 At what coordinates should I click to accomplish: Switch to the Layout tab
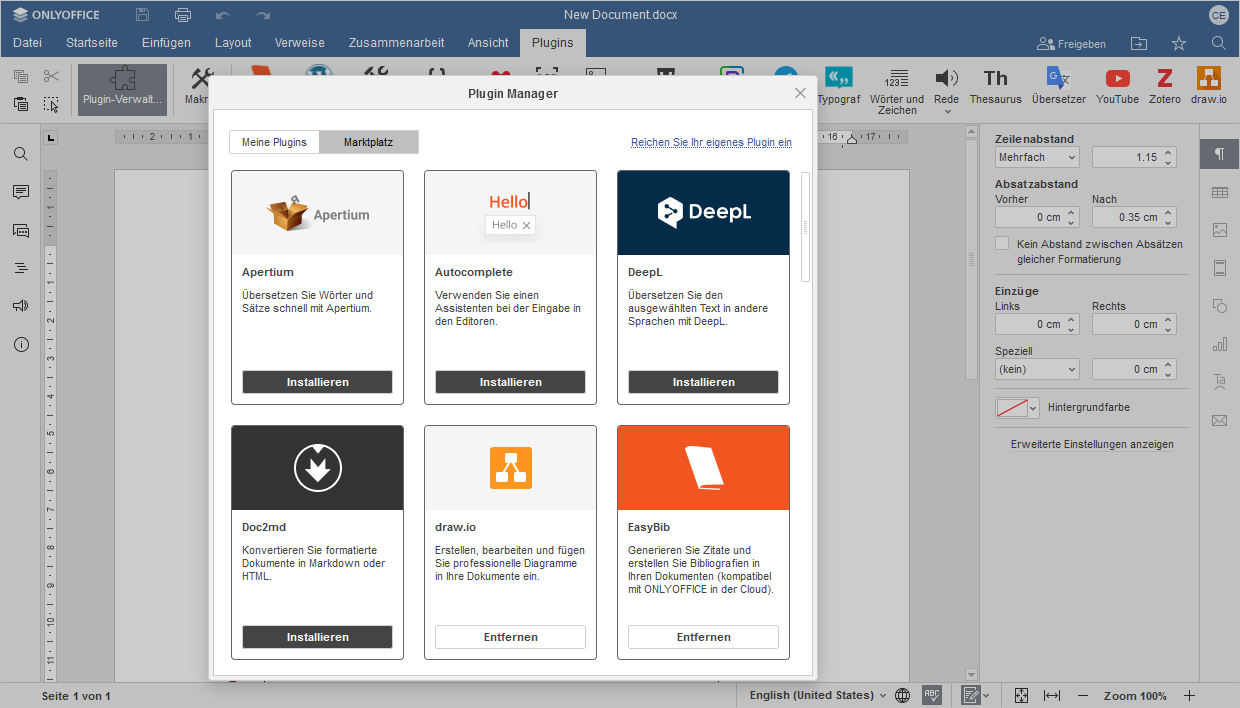pos(233,43)
